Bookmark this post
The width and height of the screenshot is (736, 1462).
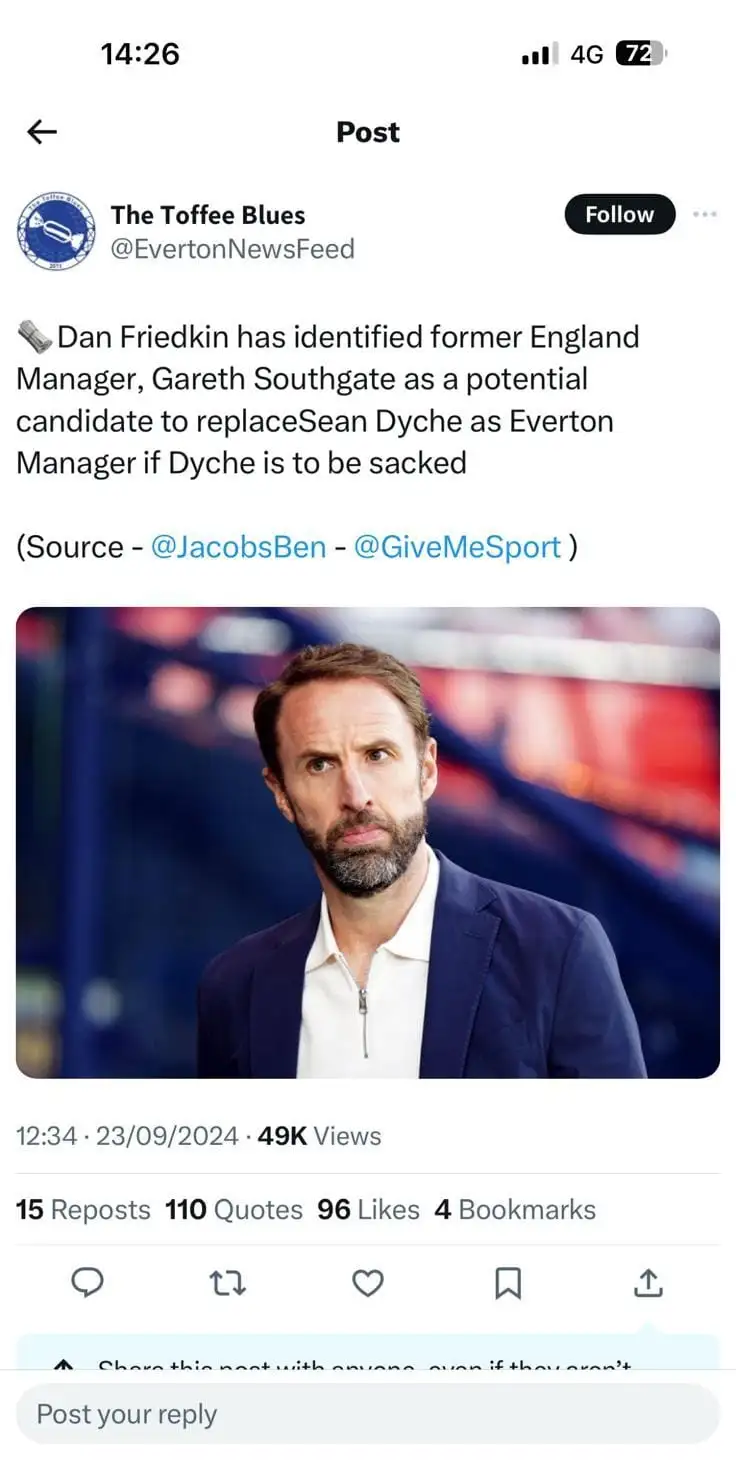click(508, 1282)
